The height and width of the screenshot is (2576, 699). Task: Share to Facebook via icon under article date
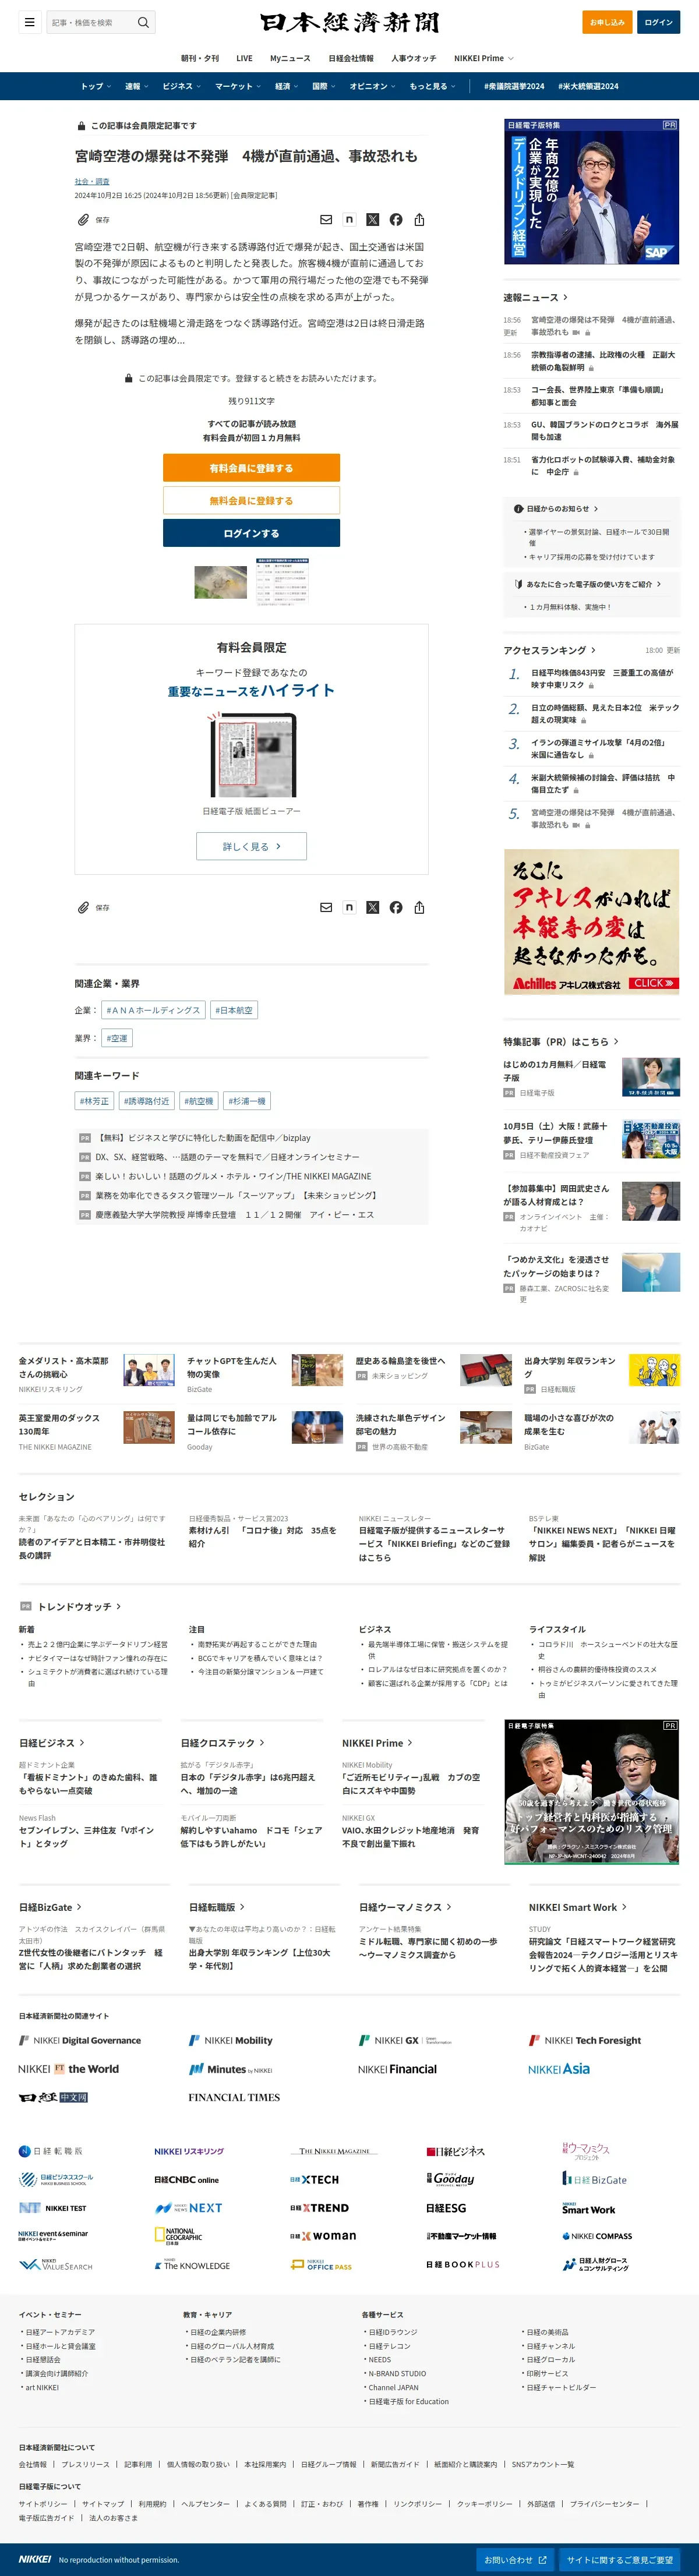point(396,220)
